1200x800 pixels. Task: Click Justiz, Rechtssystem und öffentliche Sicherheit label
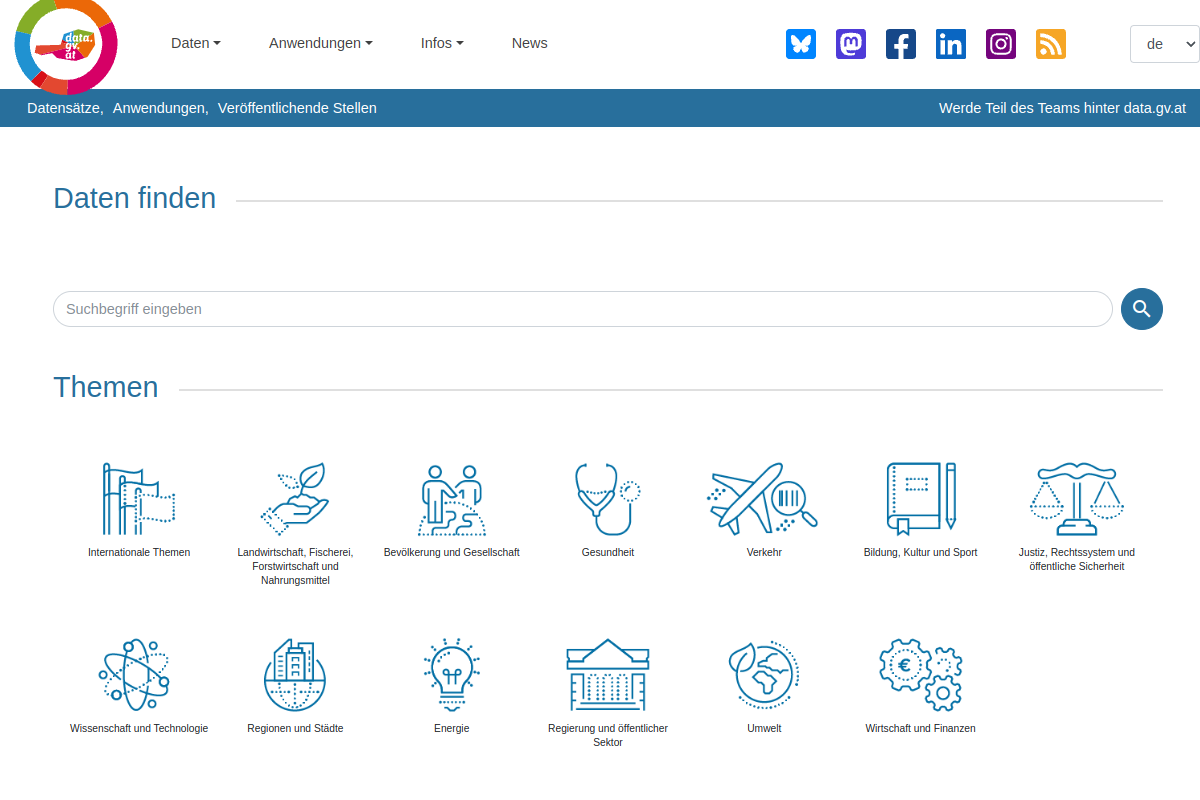coord(1077,559)
